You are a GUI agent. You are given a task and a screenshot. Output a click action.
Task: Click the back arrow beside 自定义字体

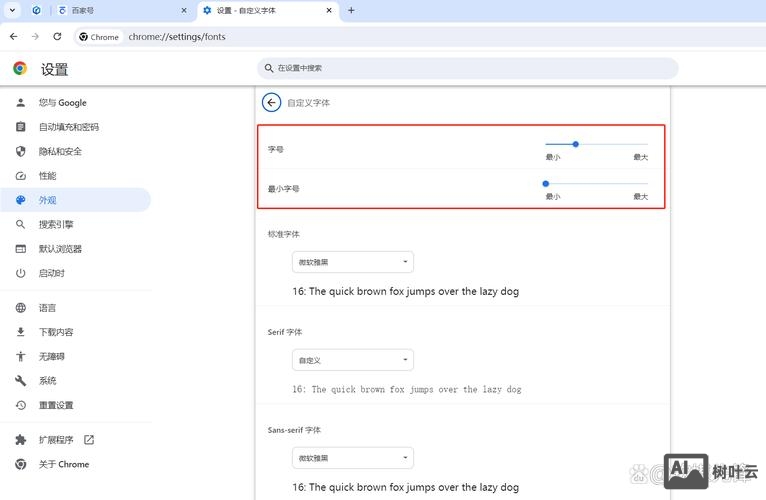pyautogui.click(x=271, y=102)
